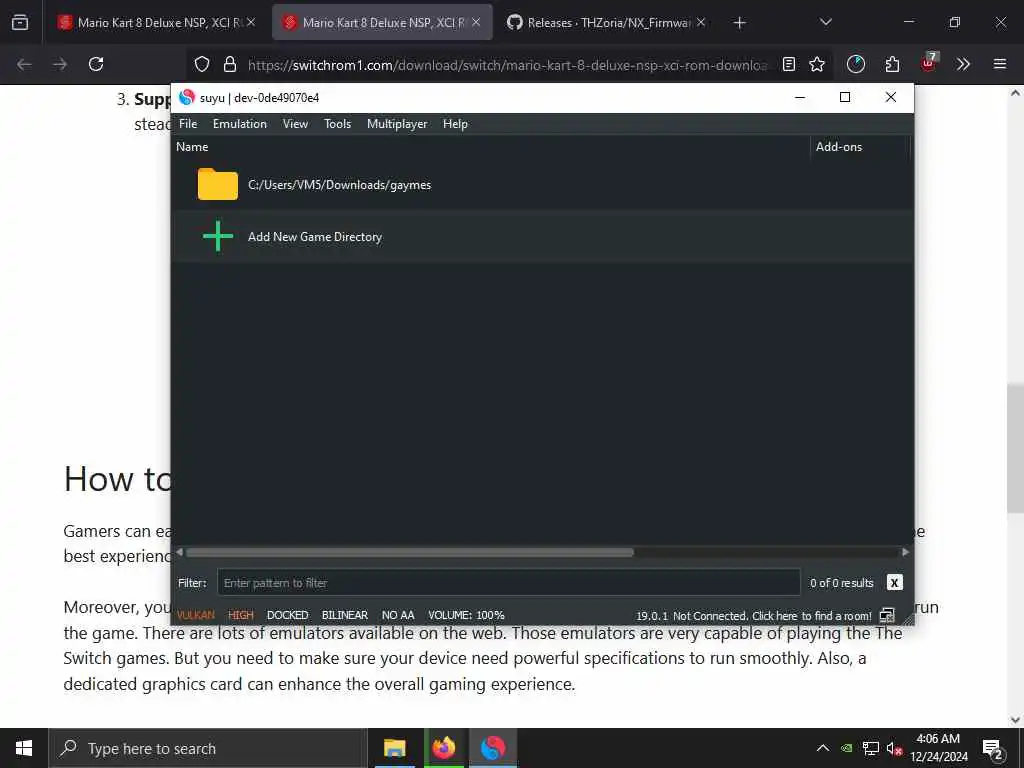Open the Firefox hamburger application menu
1024x768 pixels.
1000,64
